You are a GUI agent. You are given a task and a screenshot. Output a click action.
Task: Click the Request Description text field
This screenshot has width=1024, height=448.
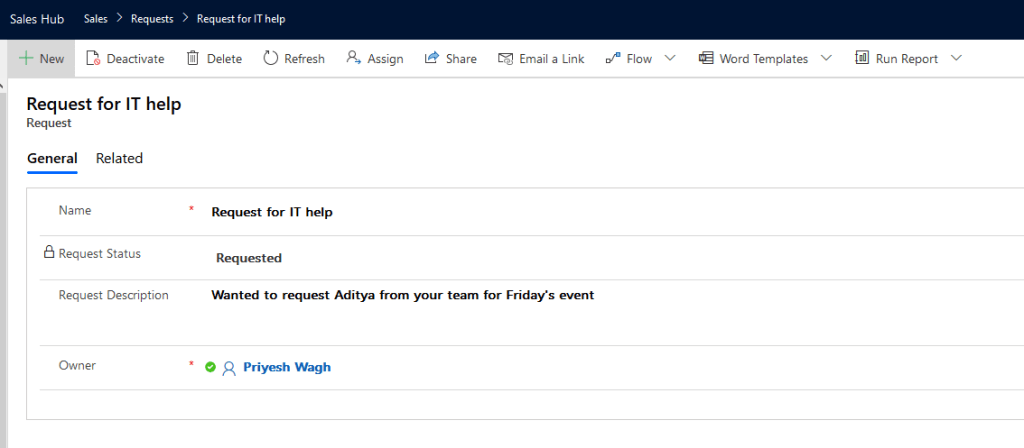pyautogui.click(x=402, y=295)
